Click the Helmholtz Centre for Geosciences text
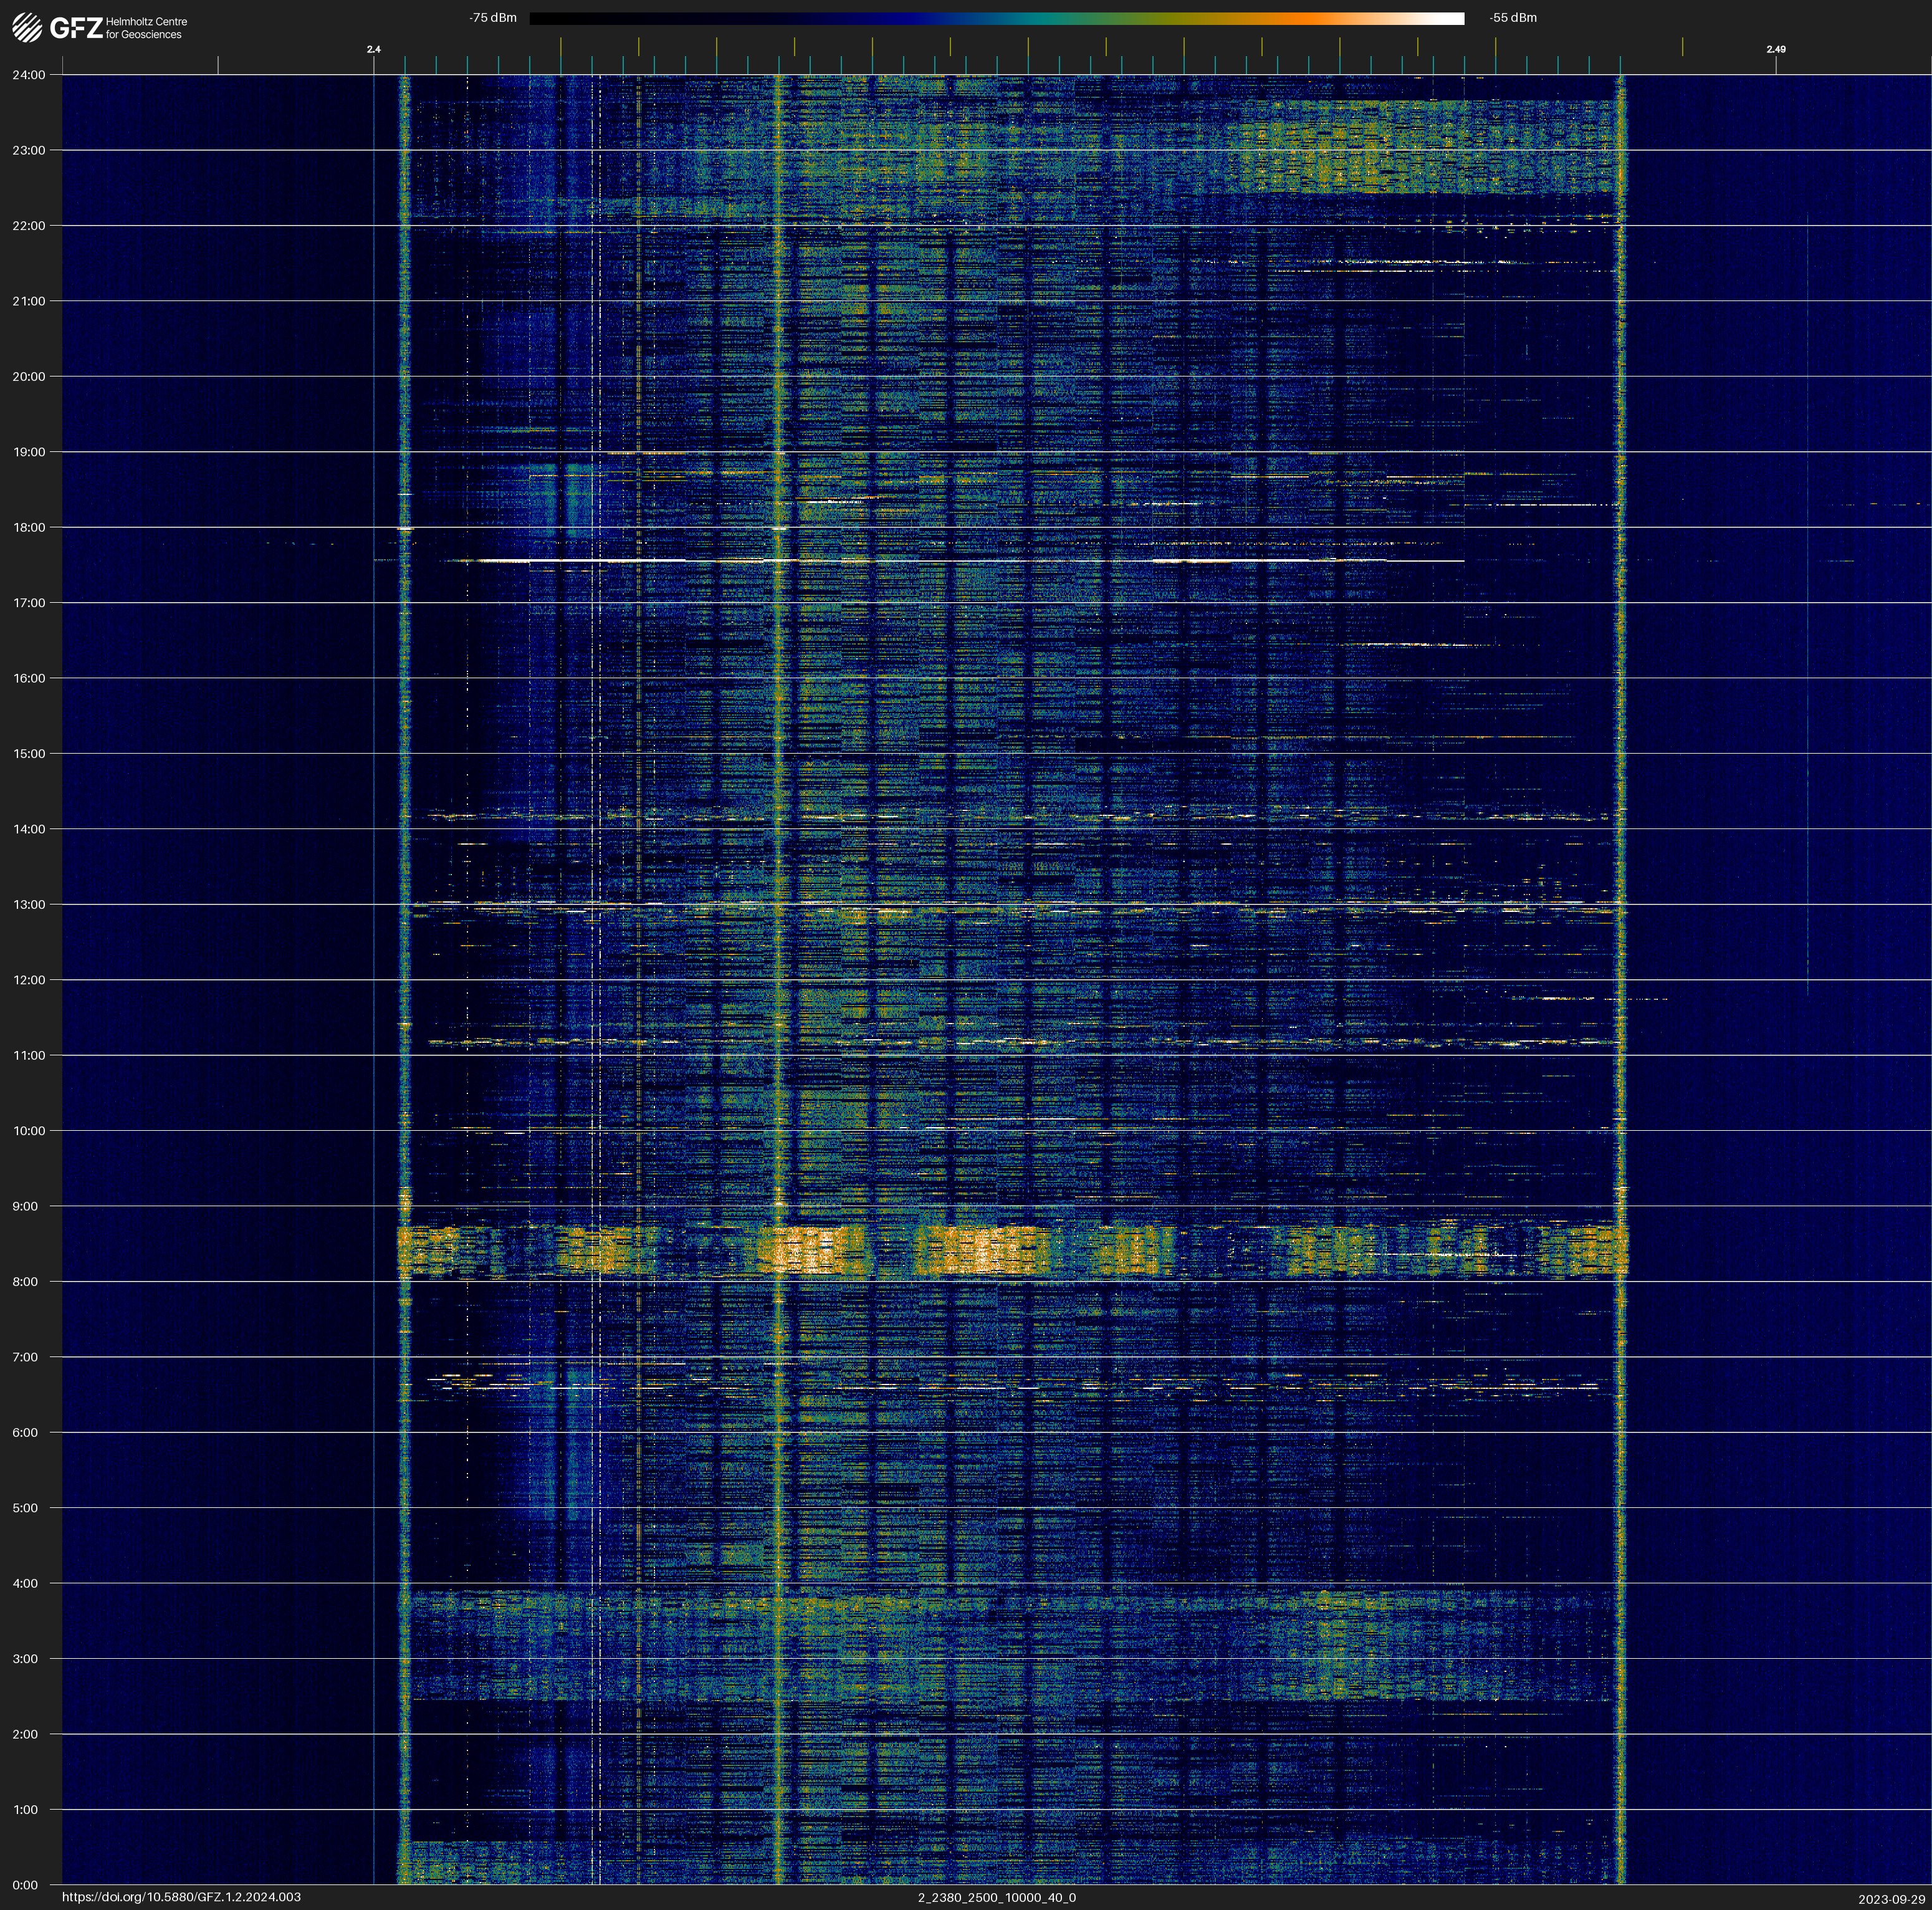The image size is (1932, 1910). pyautogui.click(x=146, y=28)
